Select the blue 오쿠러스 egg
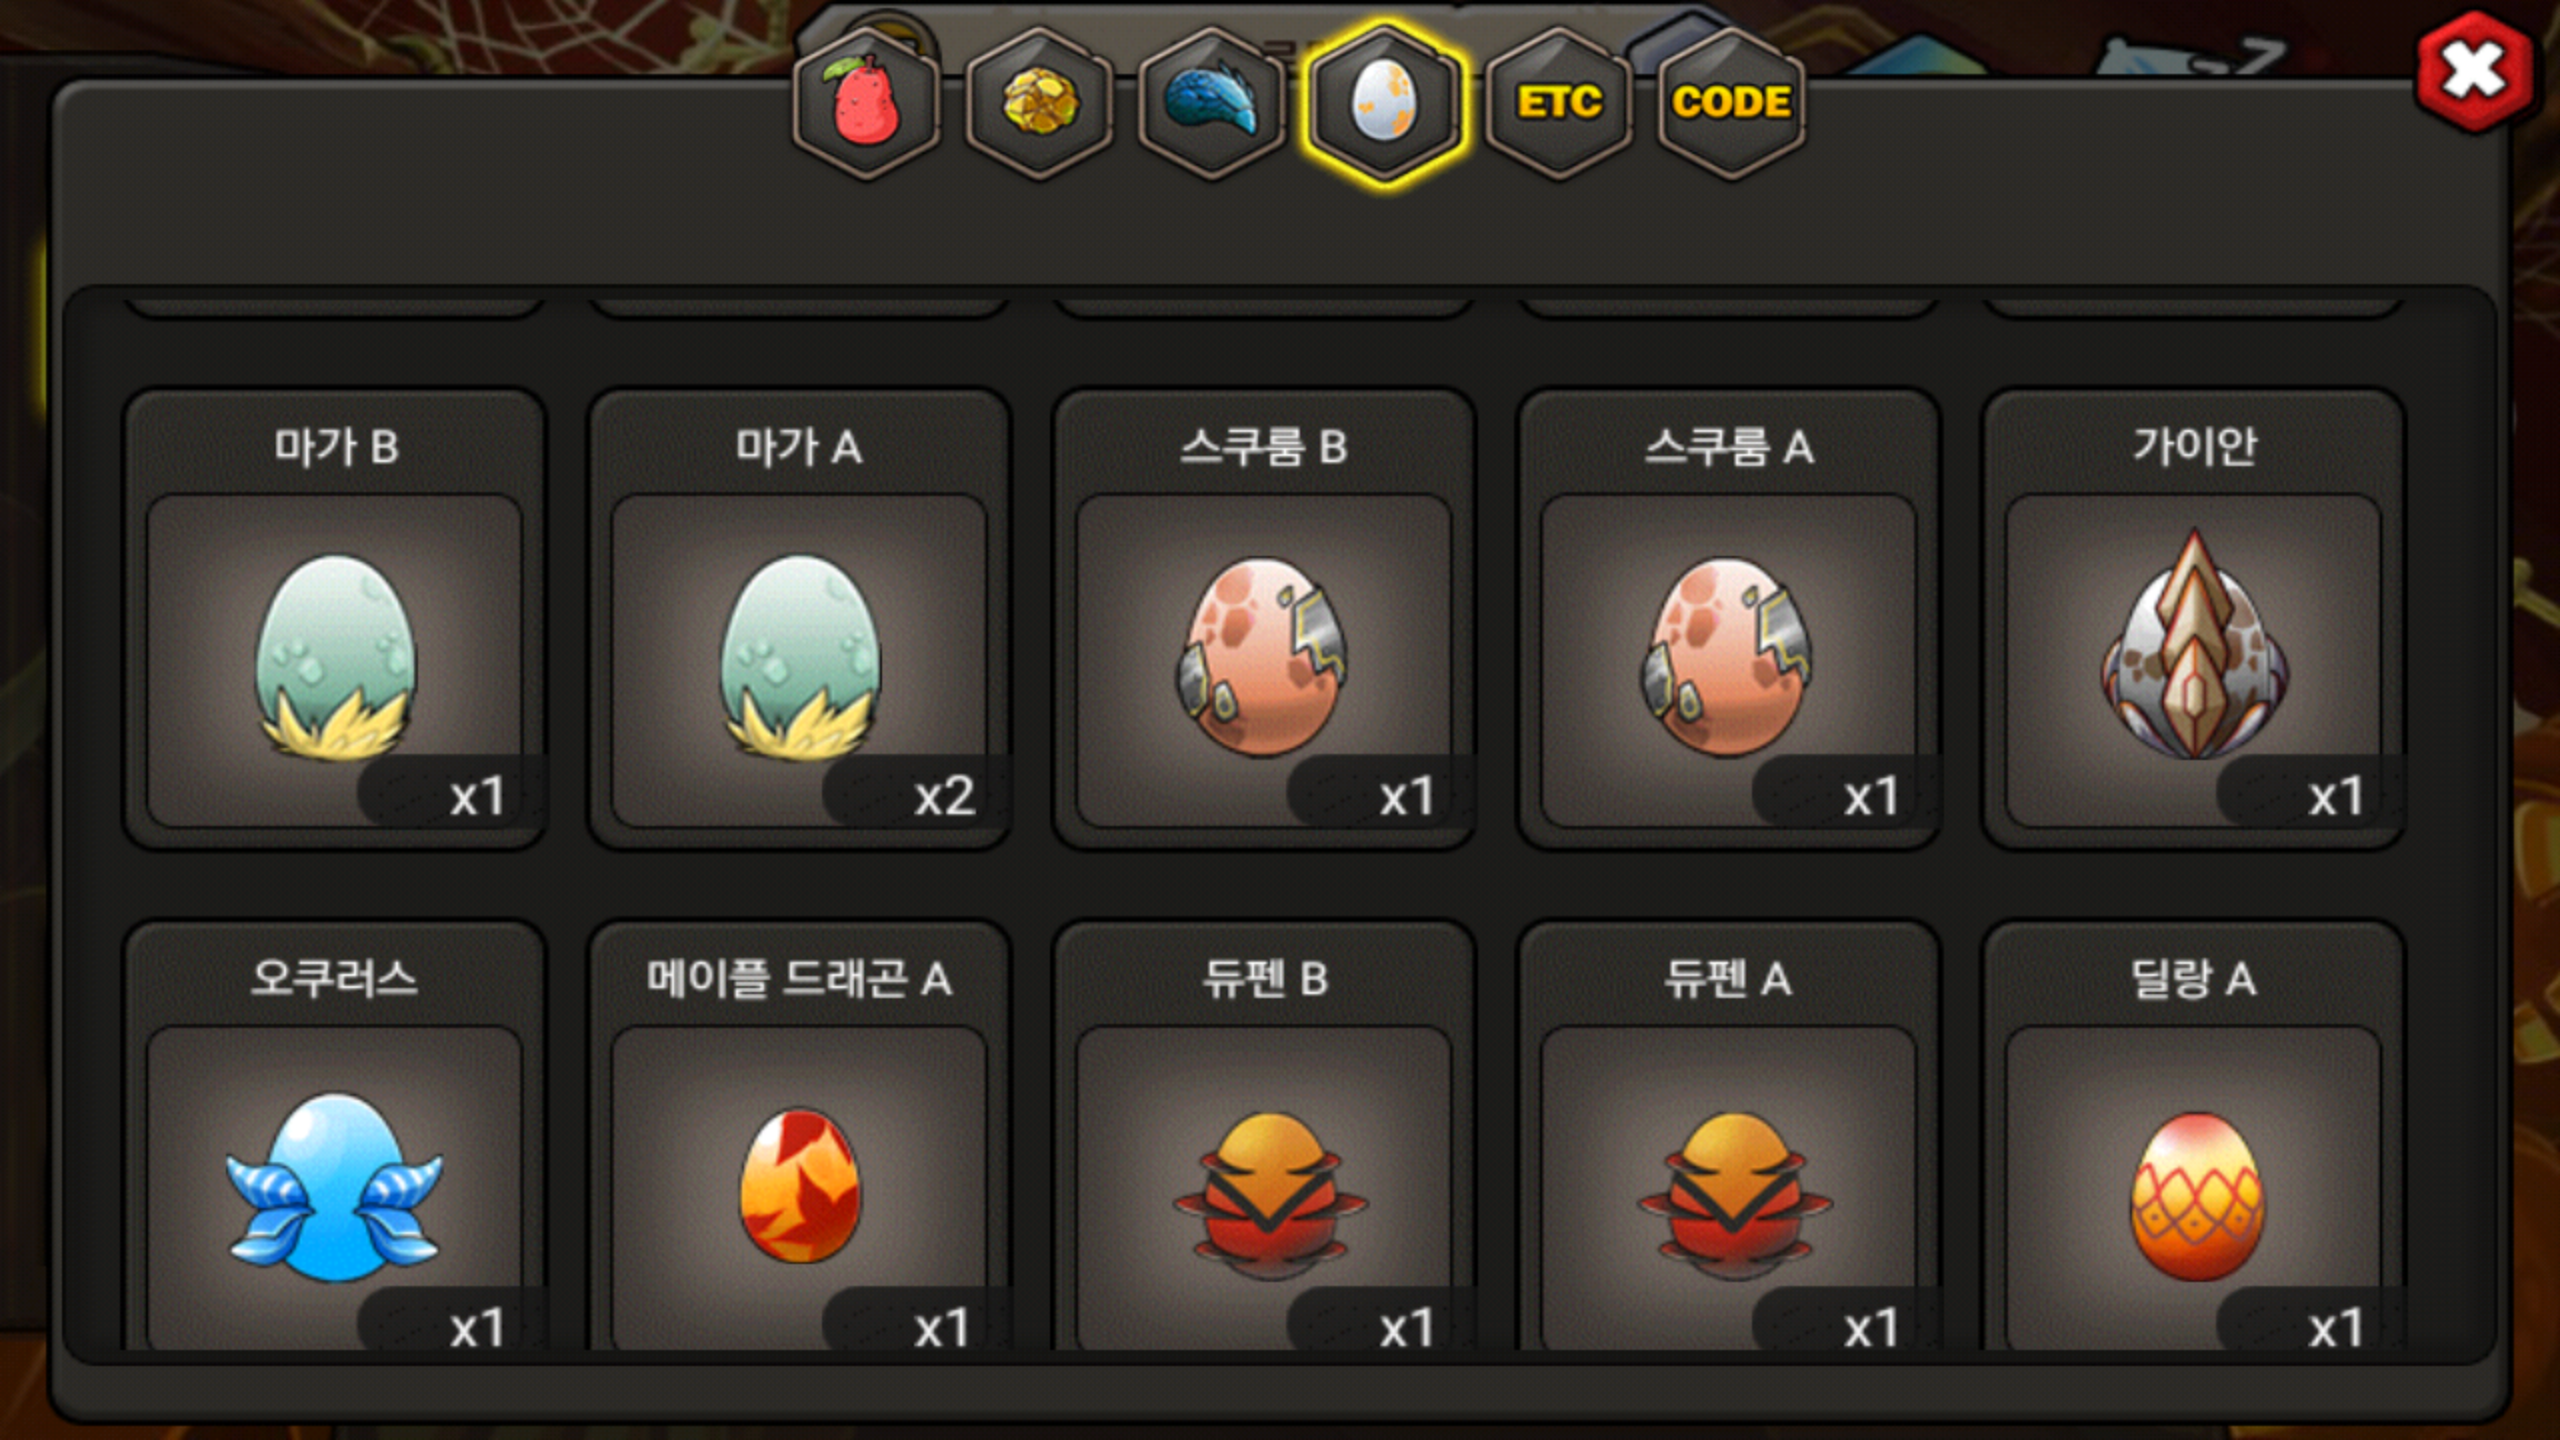This screenshot has width=2560, height=1440. [335, 1136]
